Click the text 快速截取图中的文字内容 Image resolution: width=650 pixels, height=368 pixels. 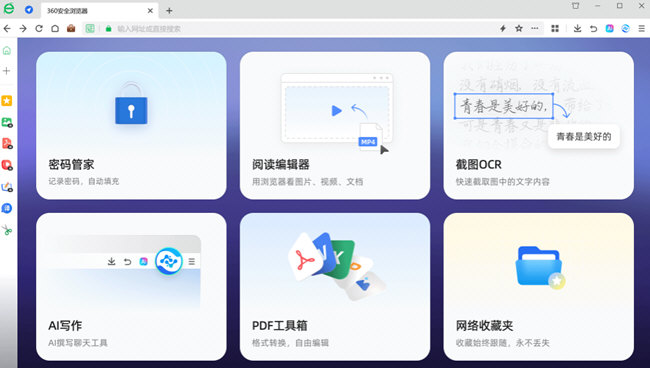tap(502, 182)
